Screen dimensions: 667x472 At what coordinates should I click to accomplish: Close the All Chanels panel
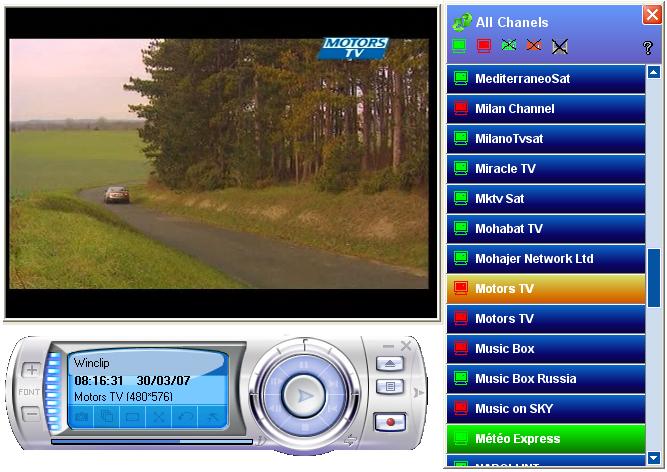pyautogui.click(x=652, y=15)
